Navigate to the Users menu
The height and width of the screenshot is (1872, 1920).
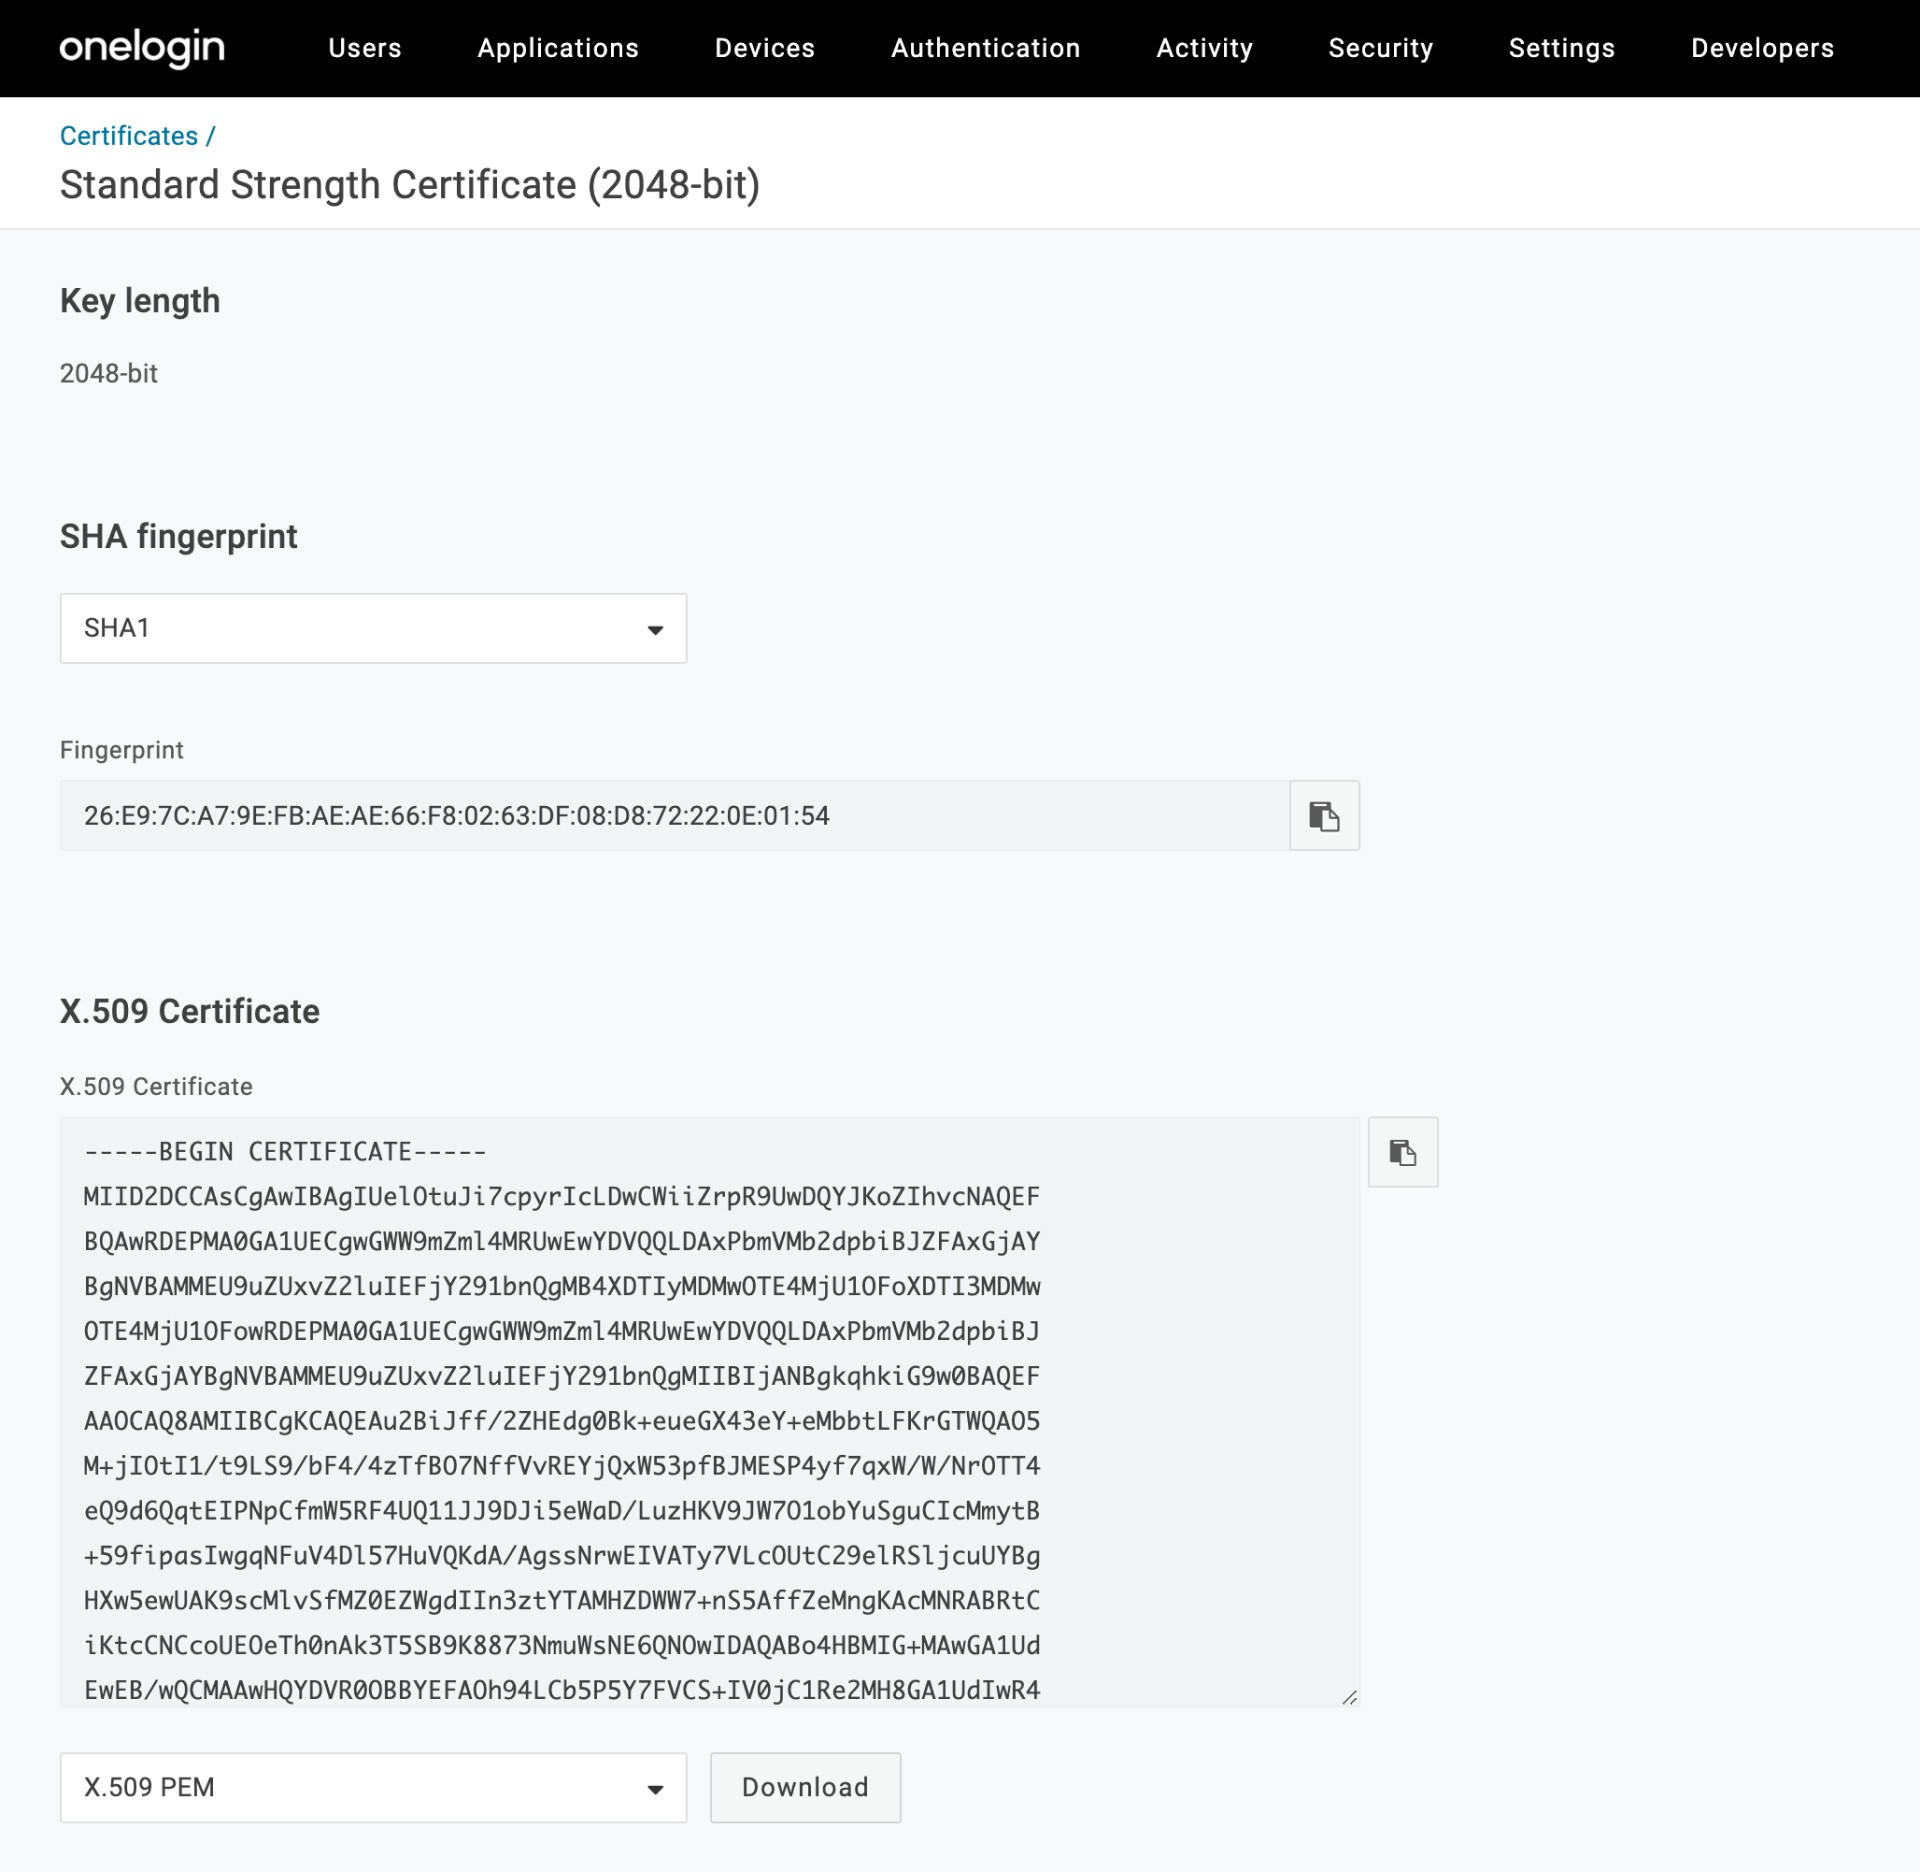coord(364,48)
